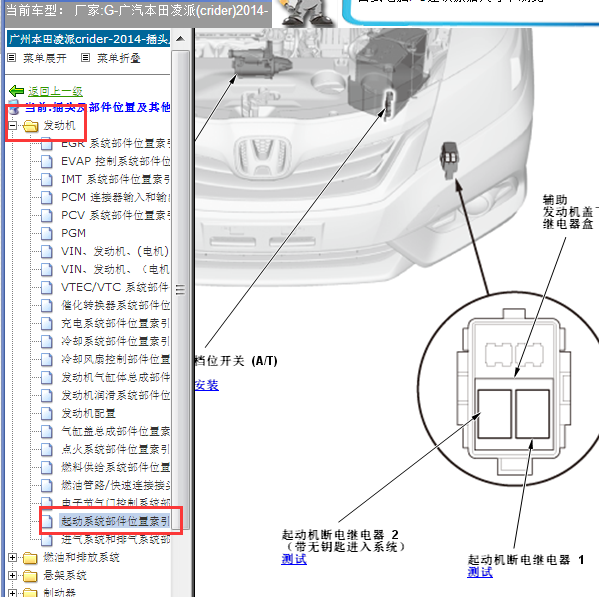Click document icon beside 起动系统部件位置索引

(x=47, y=521)
